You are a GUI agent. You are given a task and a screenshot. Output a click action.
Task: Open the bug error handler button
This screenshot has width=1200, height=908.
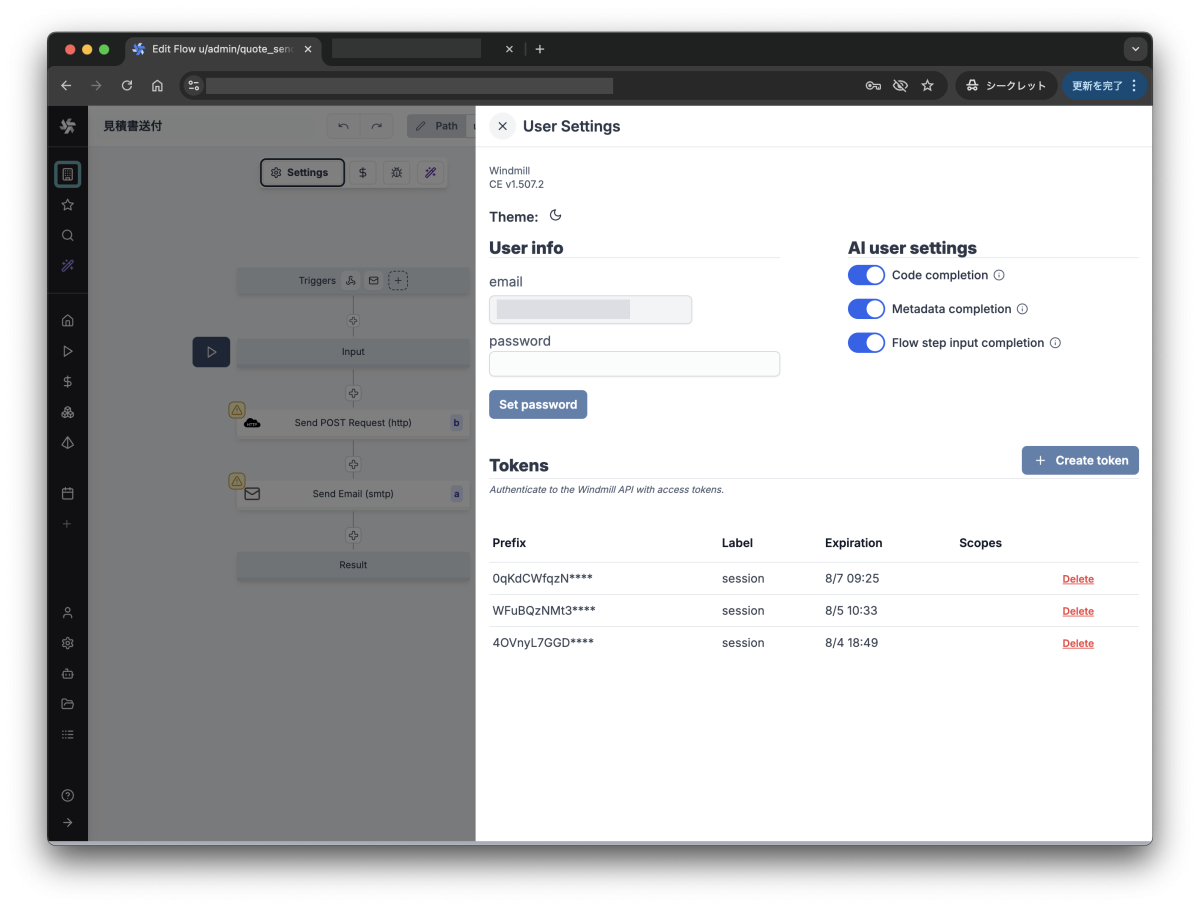397,173
